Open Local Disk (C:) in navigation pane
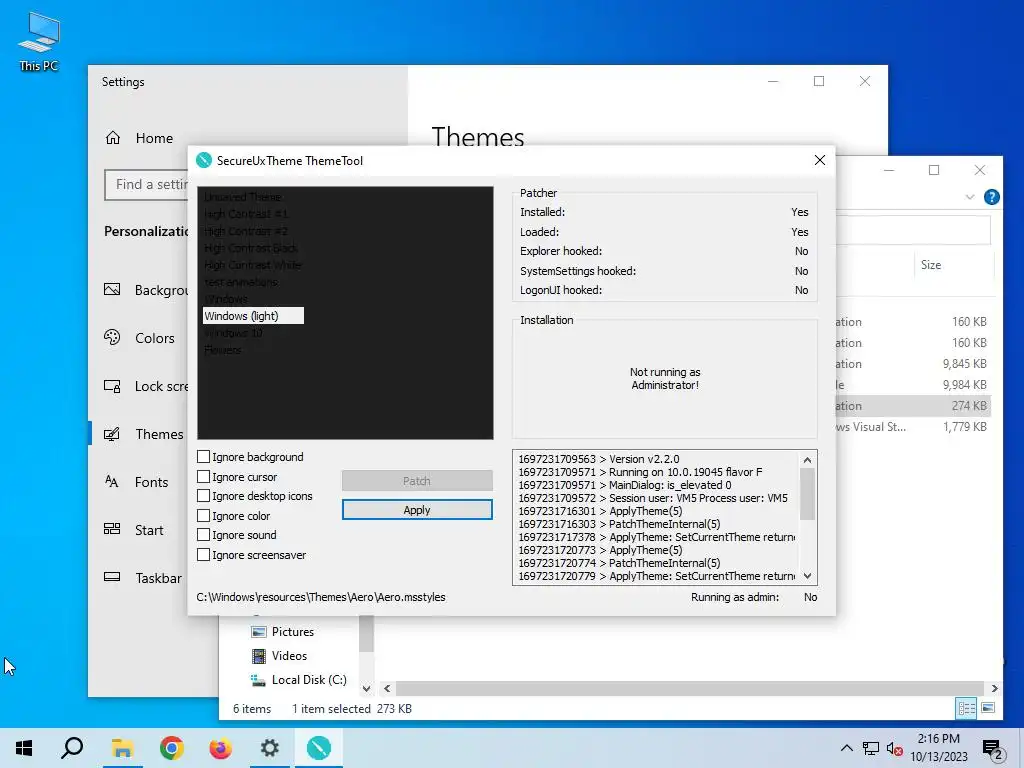1024x768 pixels. pos(298,680)
